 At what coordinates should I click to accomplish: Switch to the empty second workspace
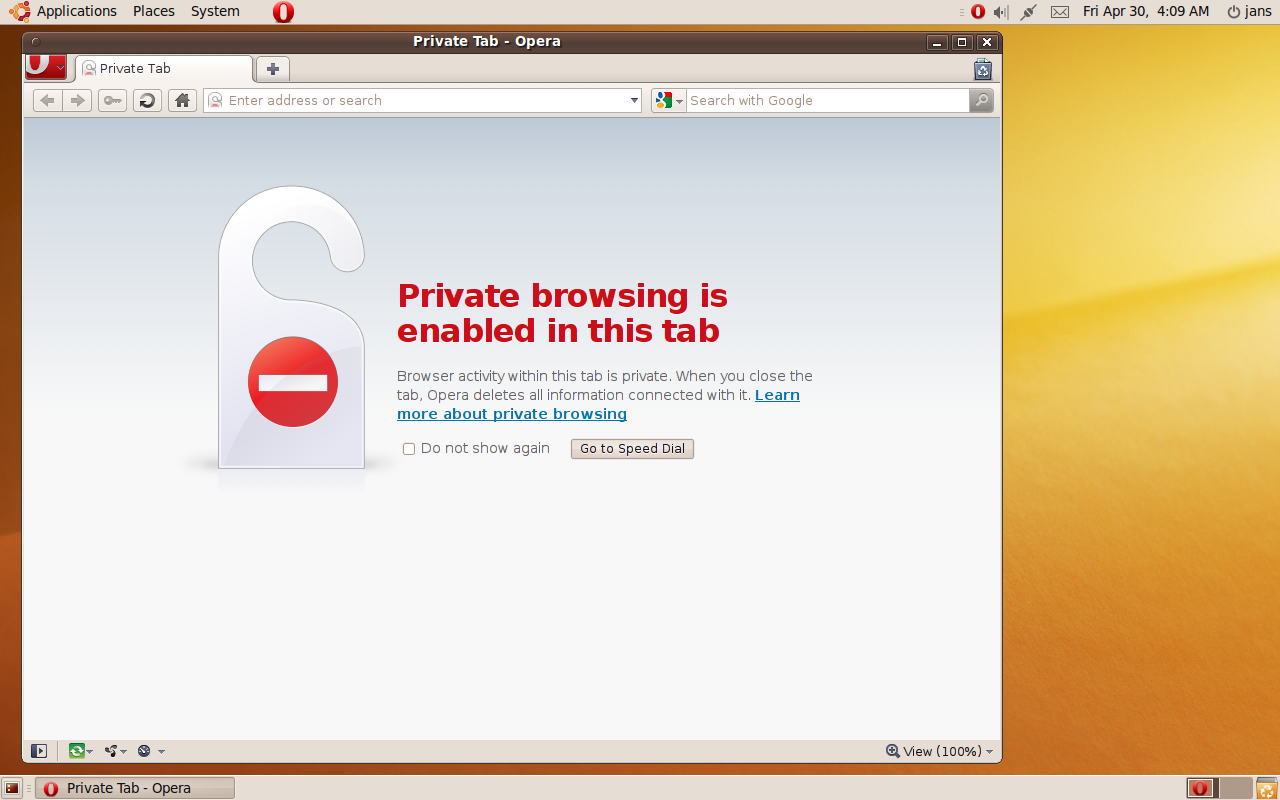[1236, 788]
